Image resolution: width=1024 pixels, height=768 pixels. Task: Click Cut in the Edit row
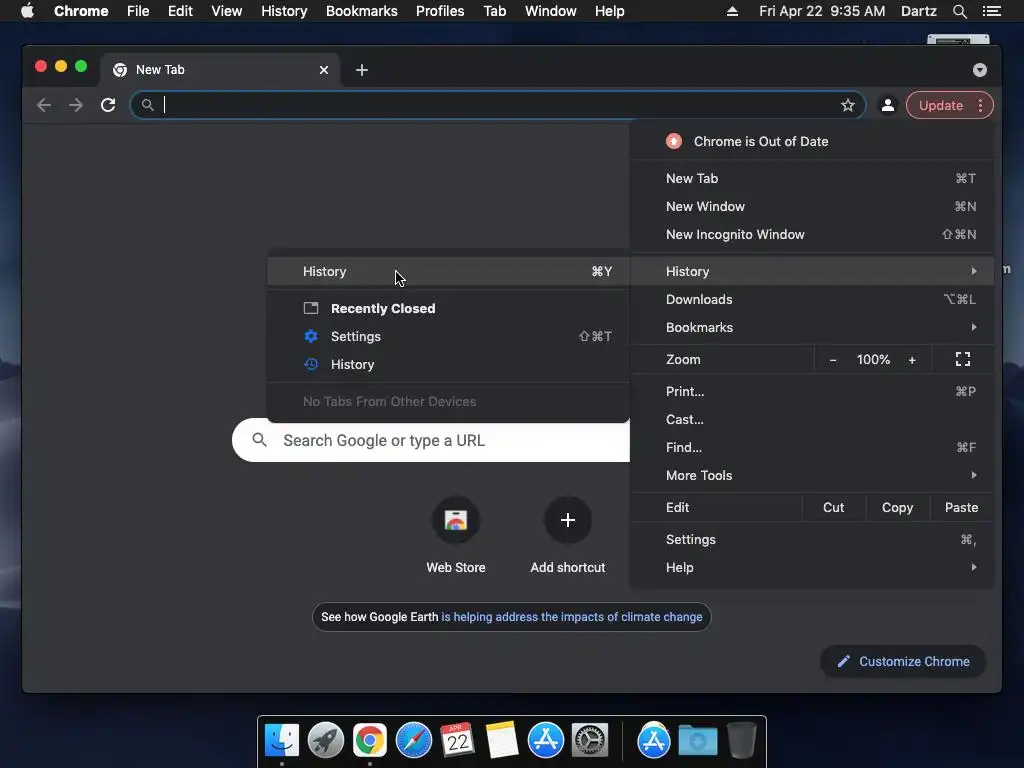(833, 507)
